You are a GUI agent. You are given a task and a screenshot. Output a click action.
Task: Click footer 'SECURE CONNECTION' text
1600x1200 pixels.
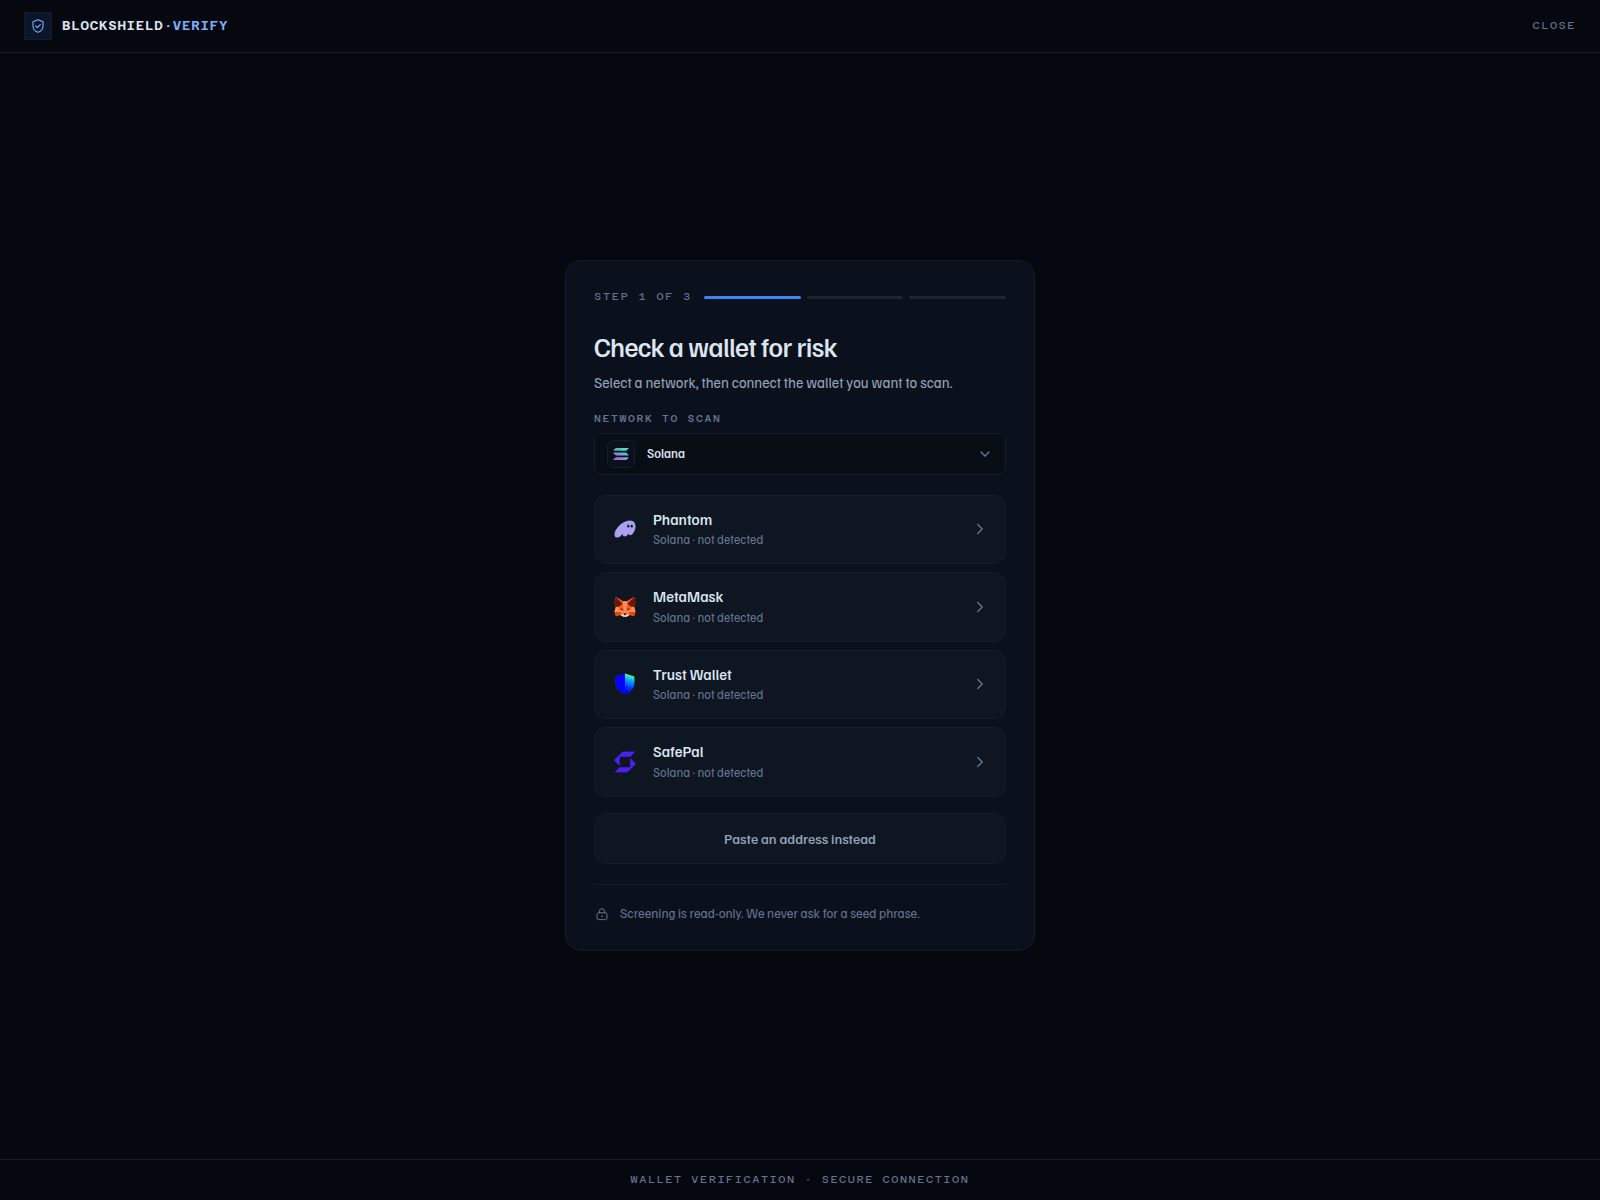pyautogui.click(x=895, y=1180)
